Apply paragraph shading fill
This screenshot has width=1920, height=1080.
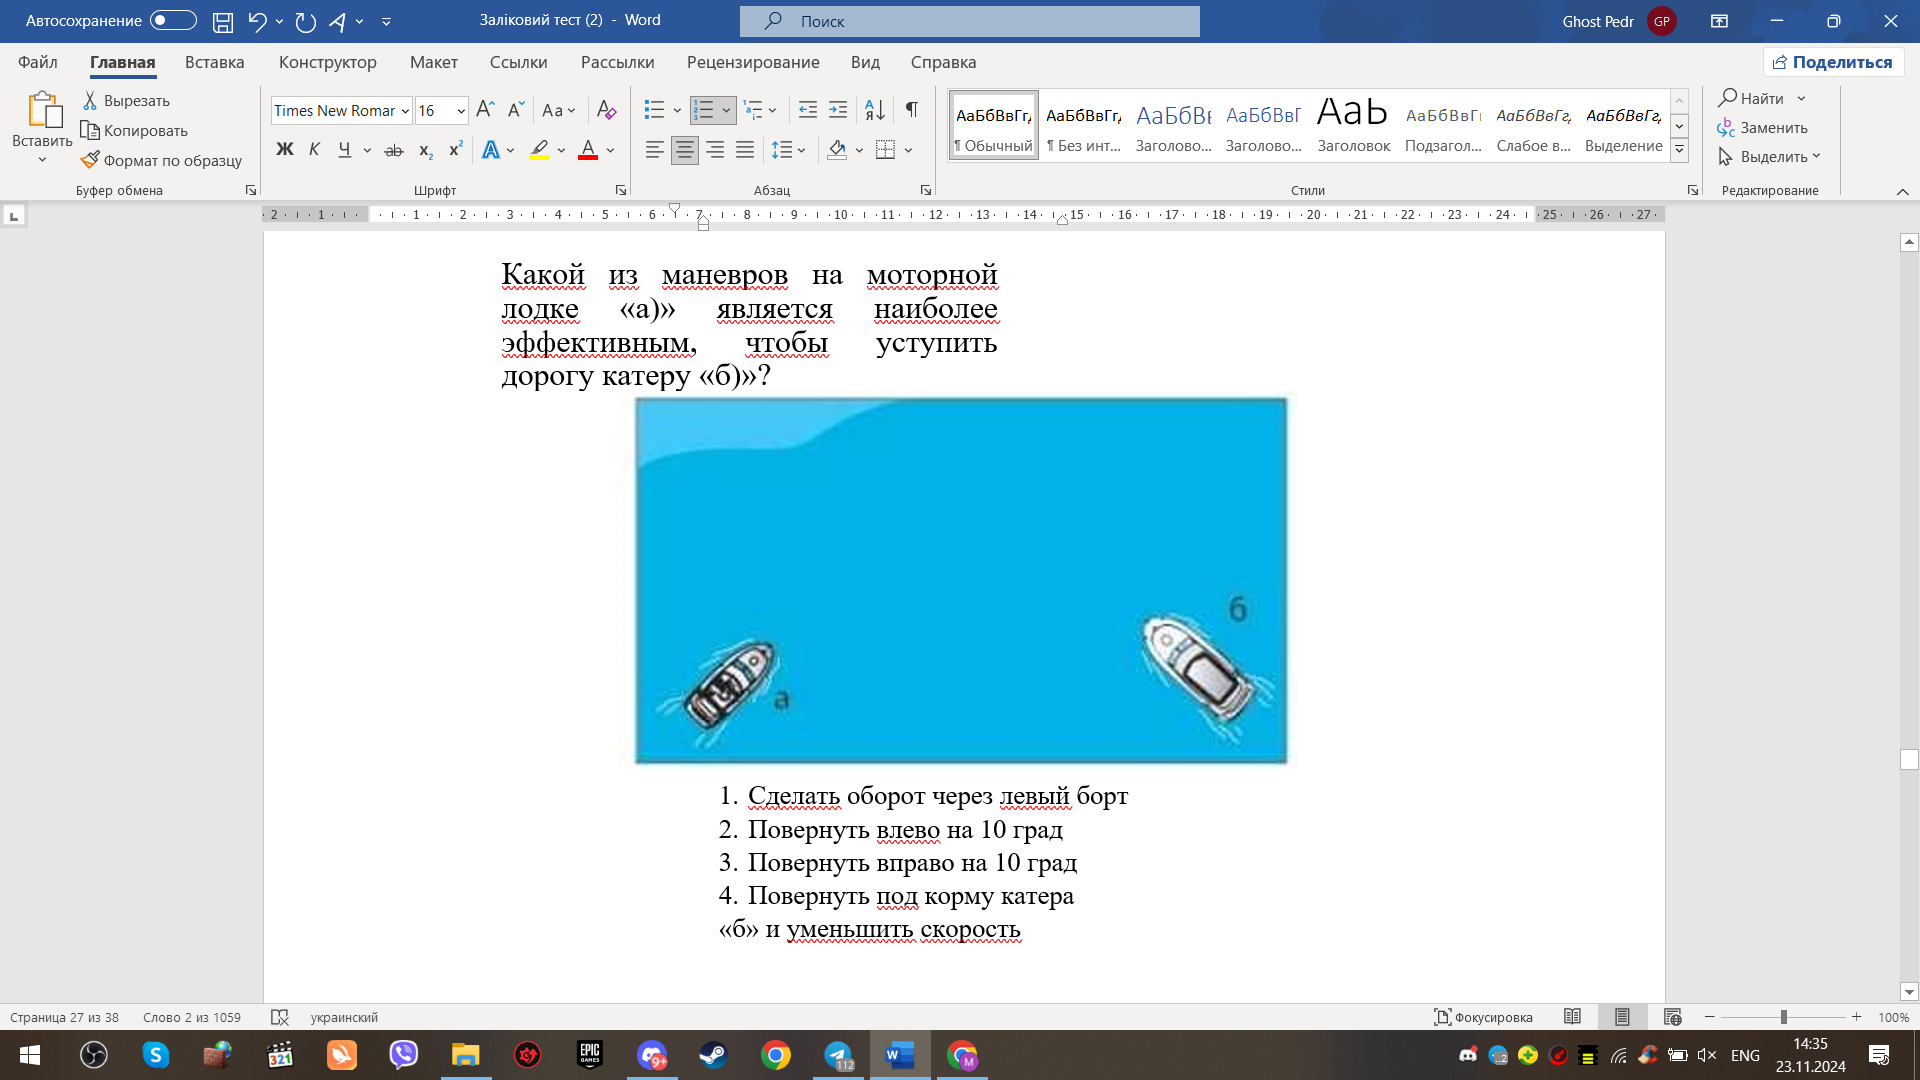838,150
